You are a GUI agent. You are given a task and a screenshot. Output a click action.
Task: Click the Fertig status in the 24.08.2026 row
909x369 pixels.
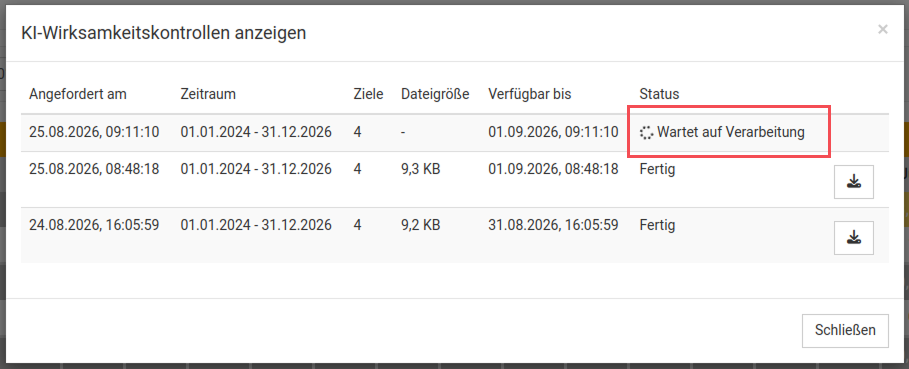657,225
